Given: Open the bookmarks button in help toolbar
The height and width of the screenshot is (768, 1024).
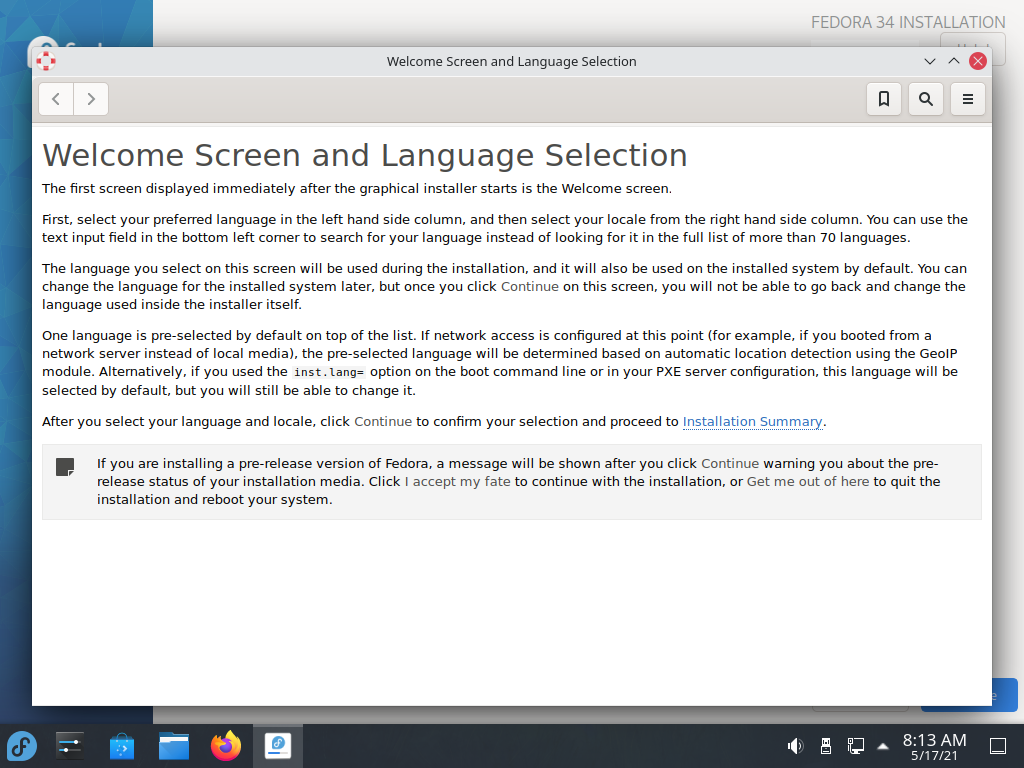Looking at the screenshot, I should [884, 99].
